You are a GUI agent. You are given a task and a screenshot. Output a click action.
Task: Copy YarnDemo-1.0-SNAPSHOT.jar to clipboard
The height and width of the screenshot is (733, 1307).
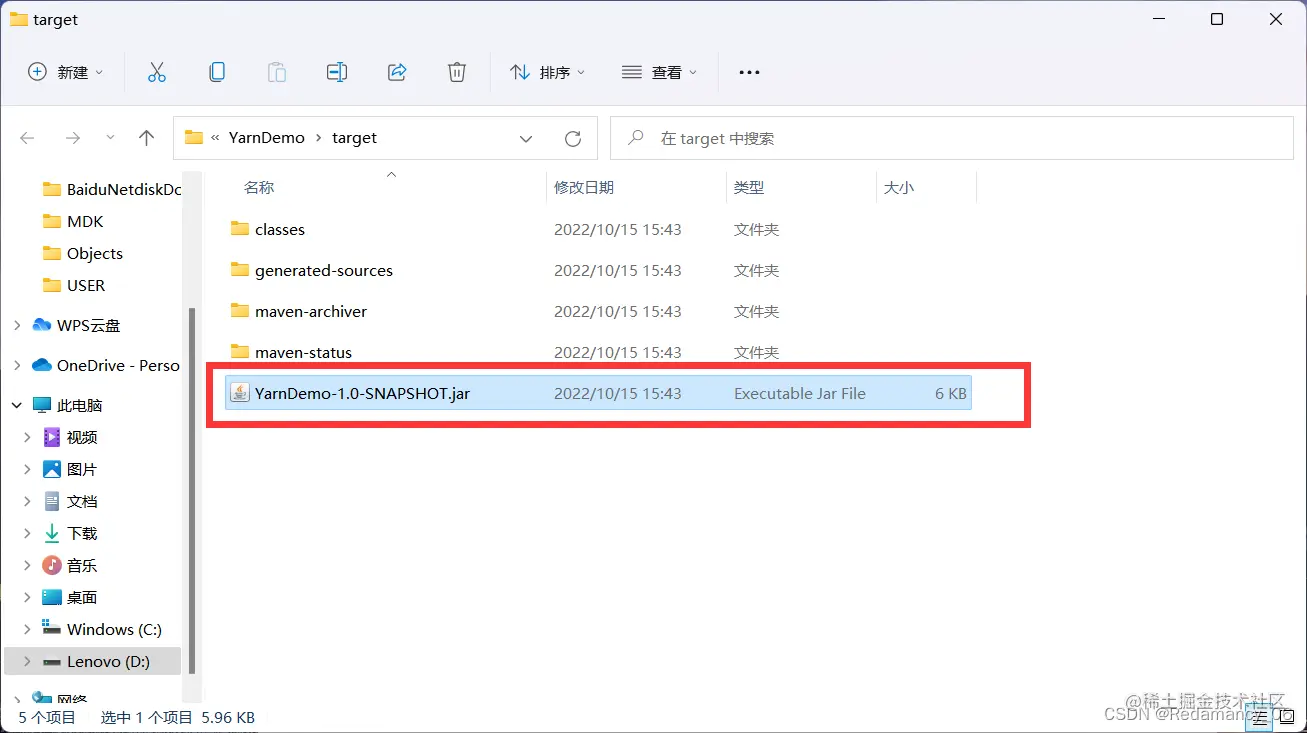[x=217, y=71]
